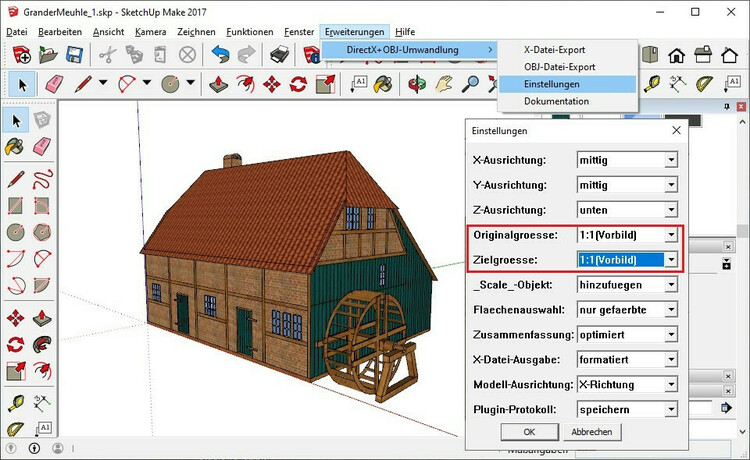Expand the pencil Line tool dropdown arrow
Viewport: 750px width, 460px height.
[x=103, y=83]
